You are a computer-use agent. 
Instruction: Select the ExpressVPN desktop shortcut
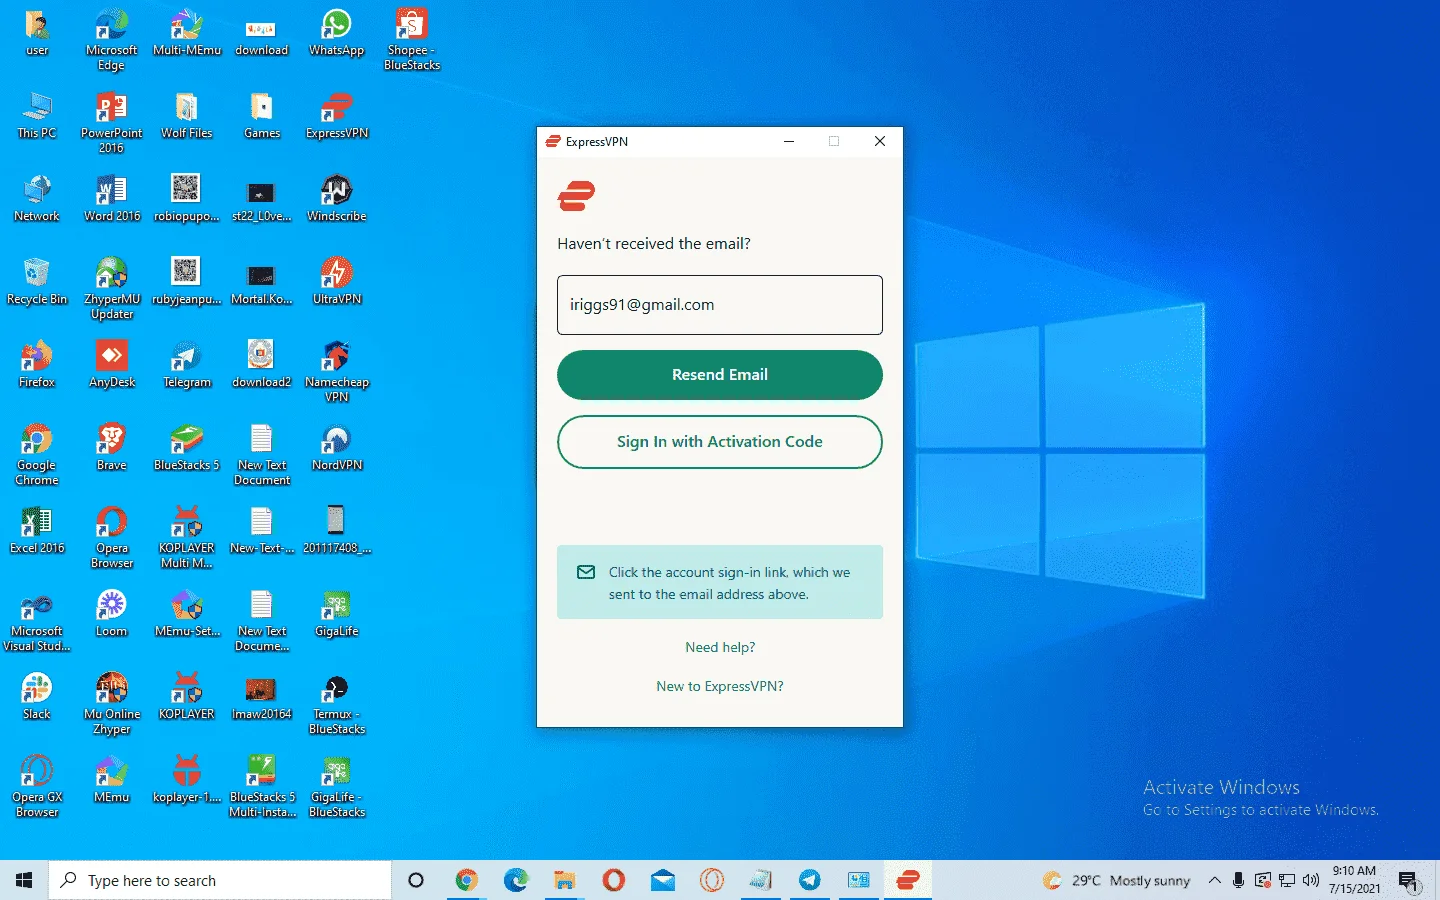point(337,115)
